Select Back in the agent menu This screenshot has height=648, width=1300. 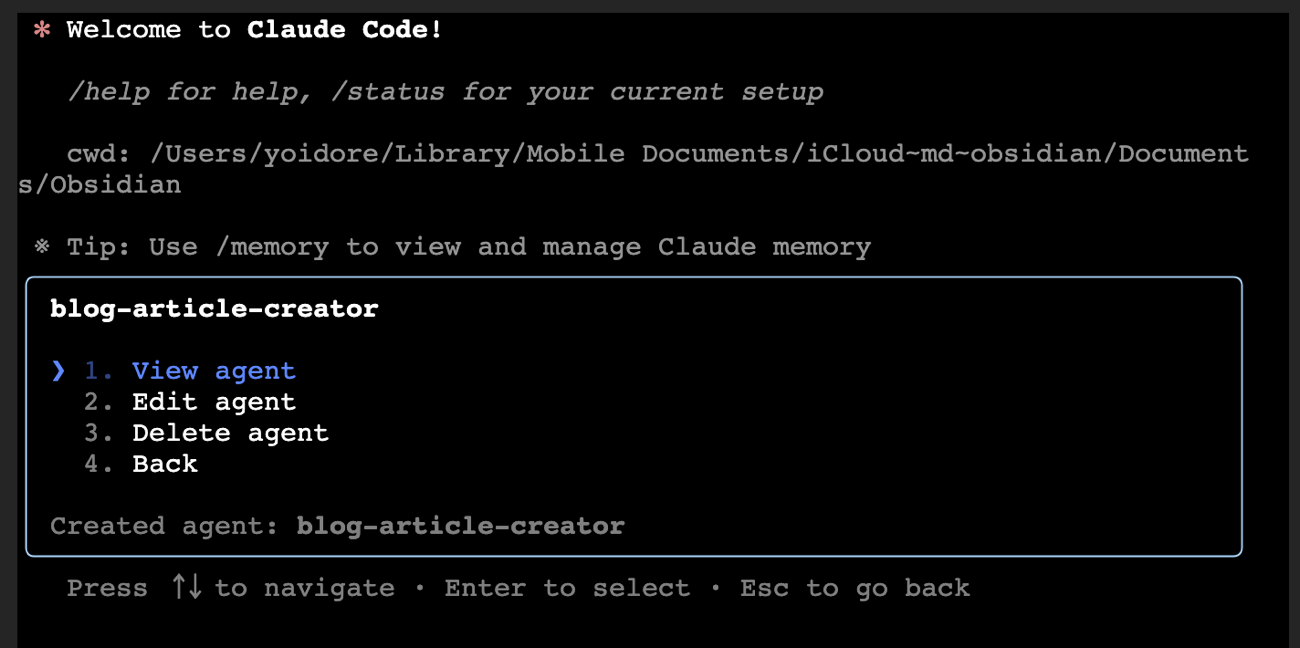pos(164,464)
